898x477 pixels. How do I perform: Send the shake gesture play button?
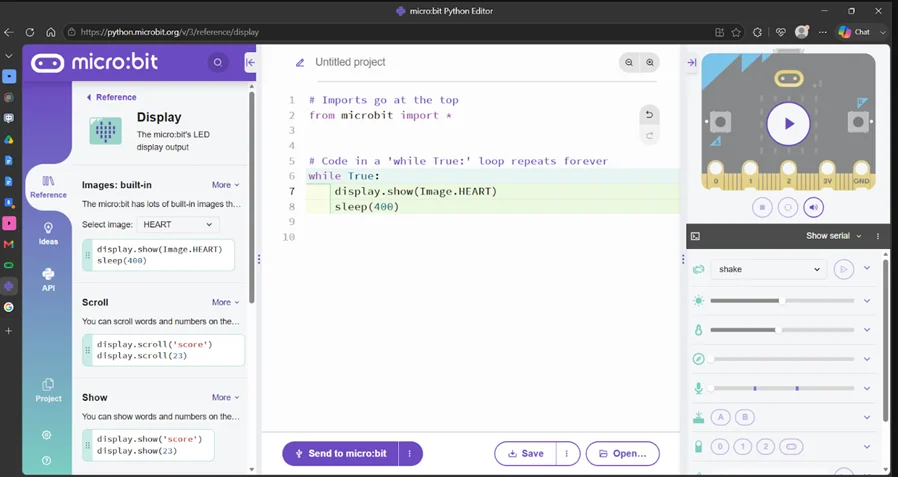click(844, 269)
